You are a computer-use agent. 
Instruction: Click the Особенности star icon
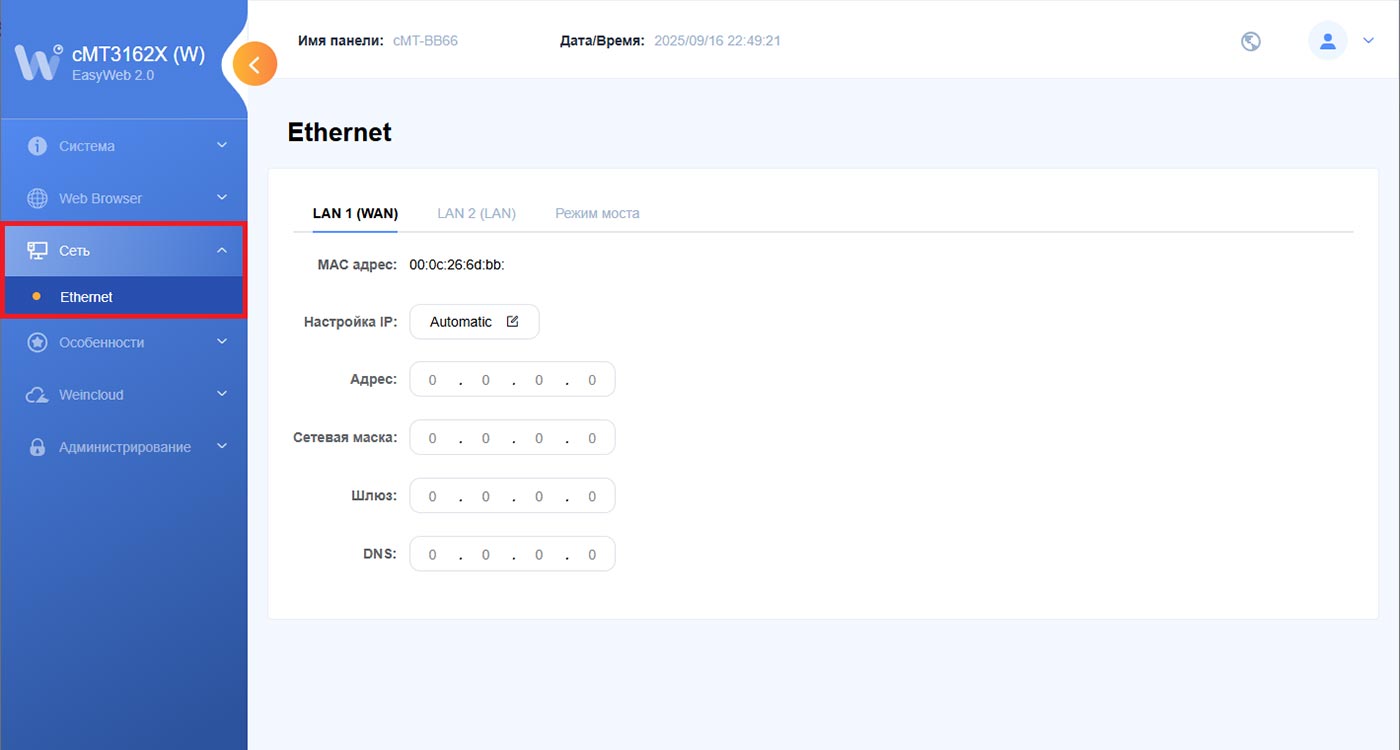click(x=38, y=342)
